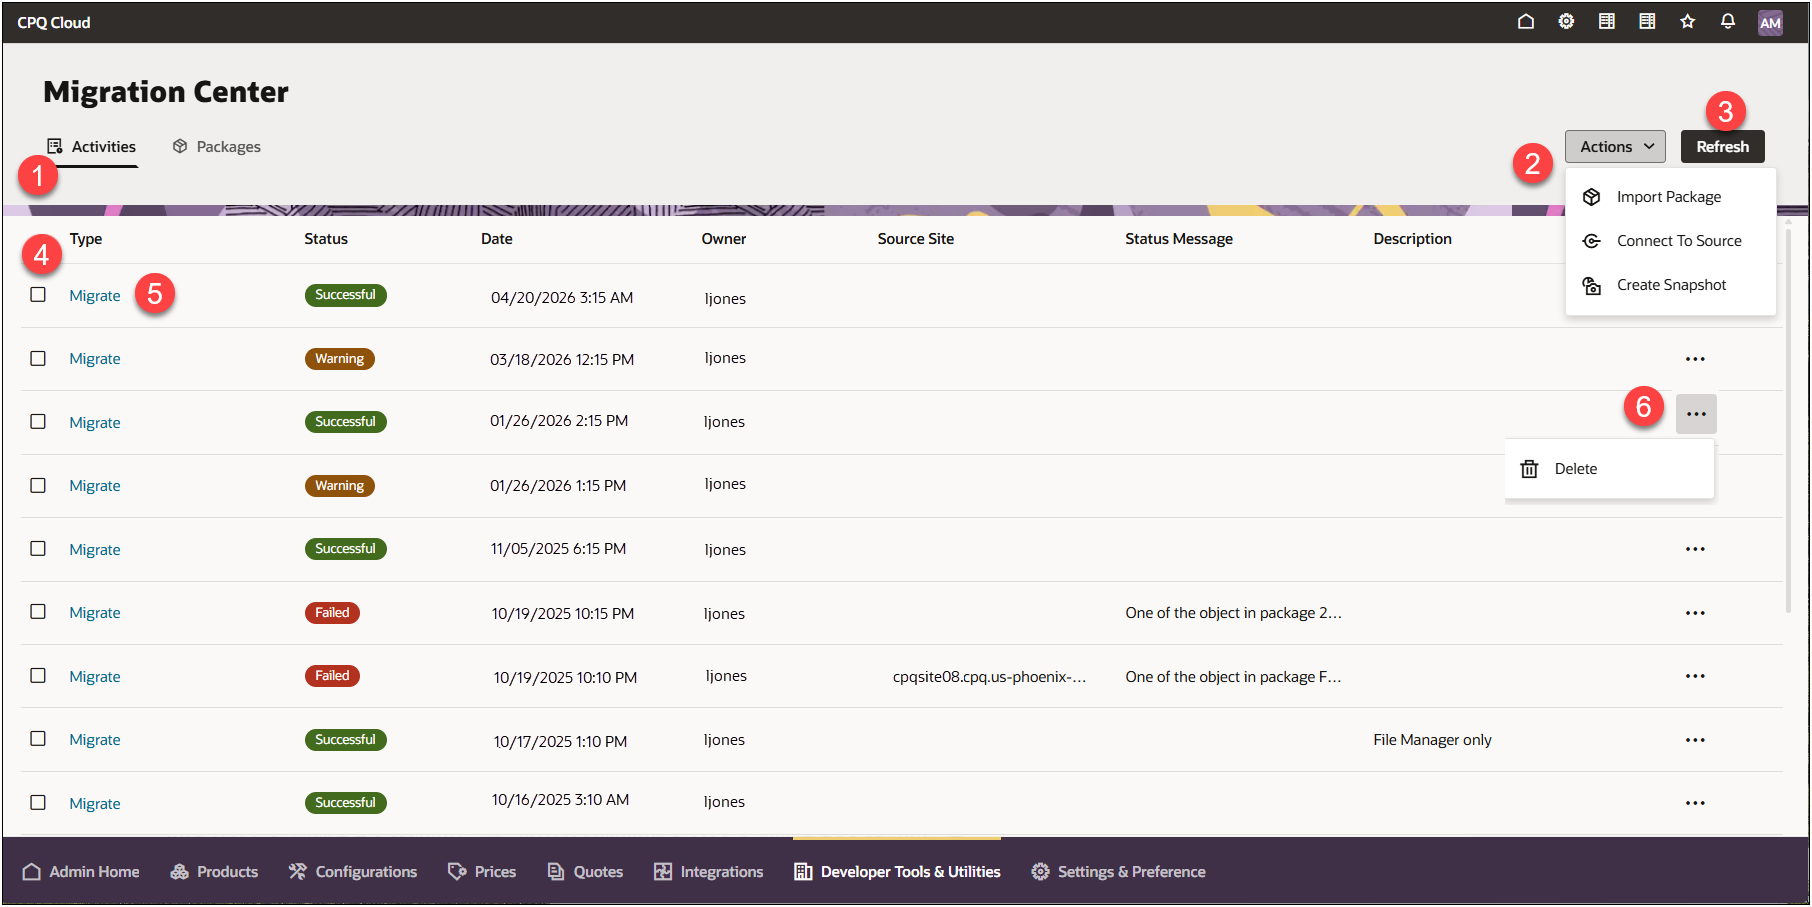Click the first list icon in top bar

click(x=1606, y=21)
